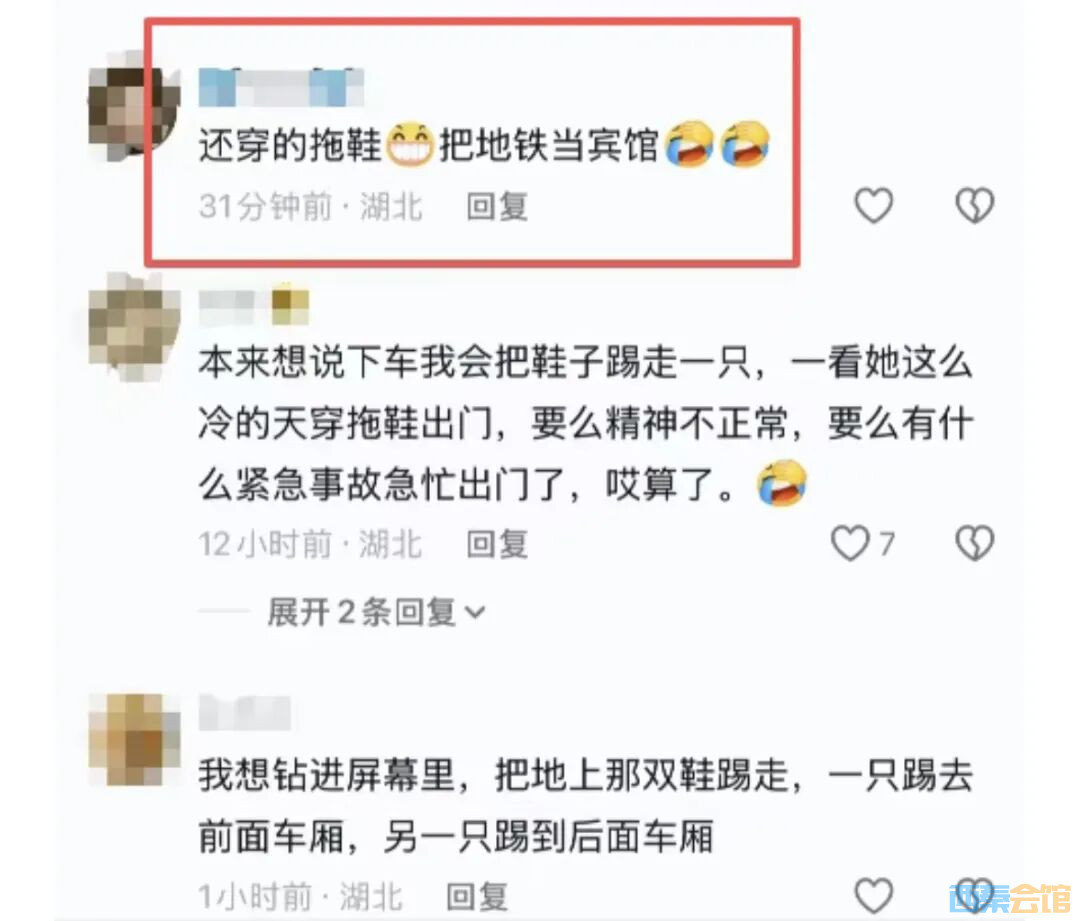The height and width of the screenshot is (921, 1080).
Task: Like the comment with 7 likes
Action: 850,543
